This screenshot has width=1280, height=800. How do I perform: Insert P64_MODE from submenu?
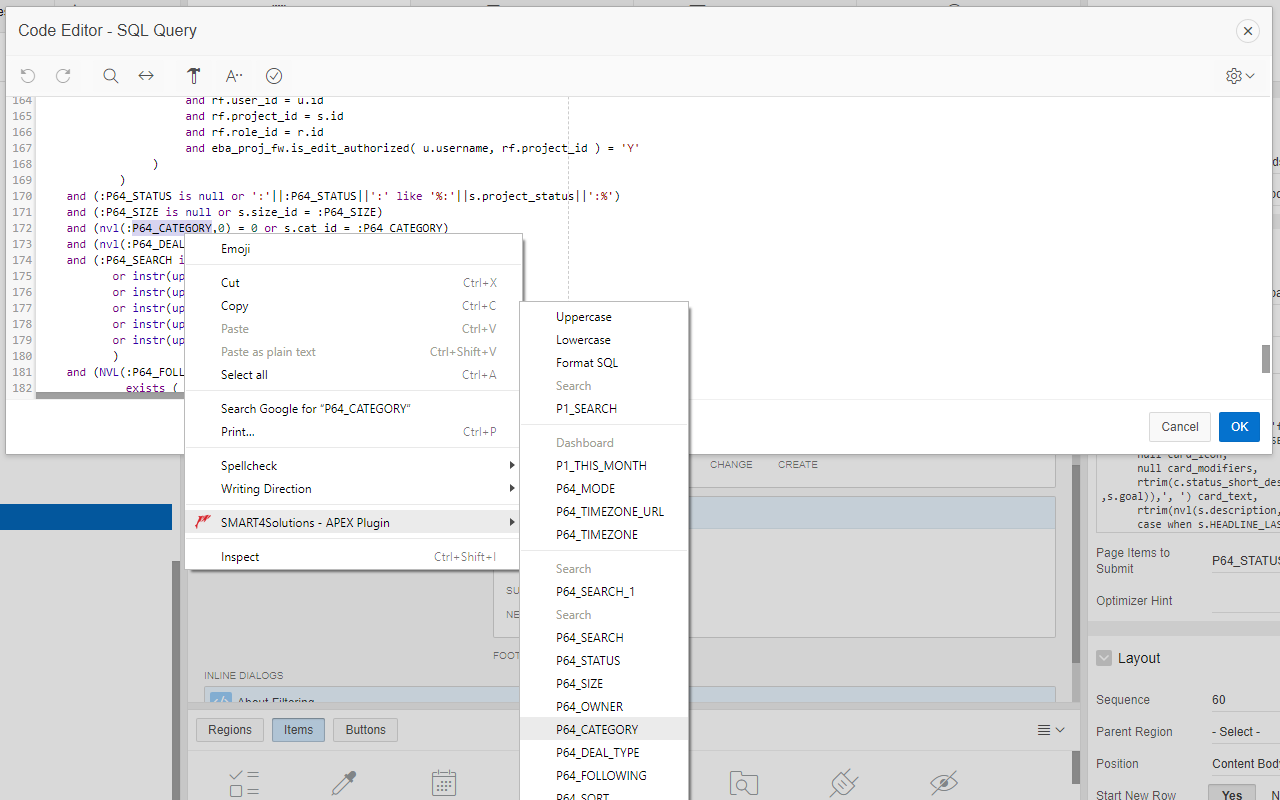coord(604,489)
